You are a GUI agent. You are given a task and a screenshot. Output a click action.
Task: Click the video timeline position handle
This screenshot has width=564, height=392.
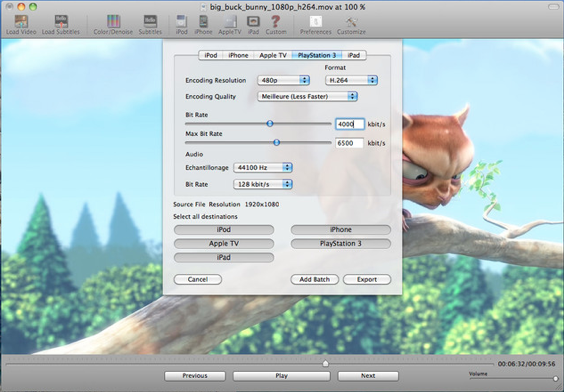[x=326, y=363]
